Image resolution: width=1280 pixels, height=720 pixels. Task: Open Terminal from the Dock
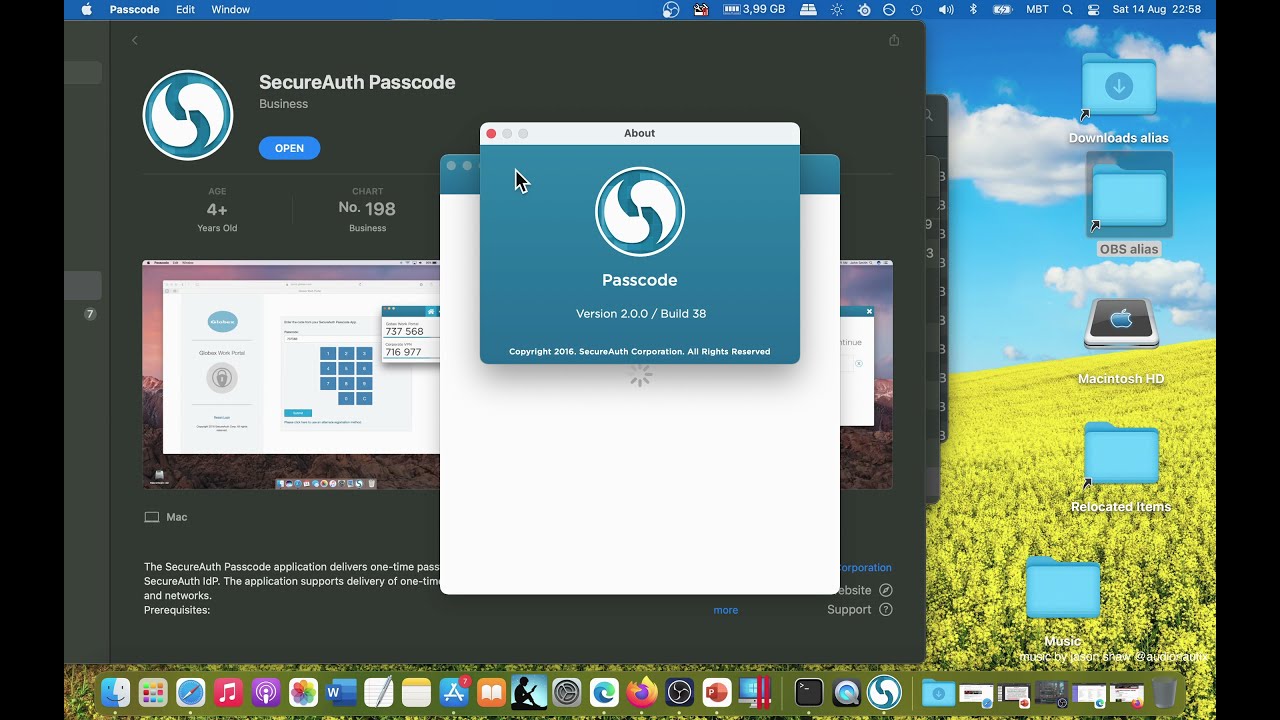pyautogui.click(x=809, y=692)
